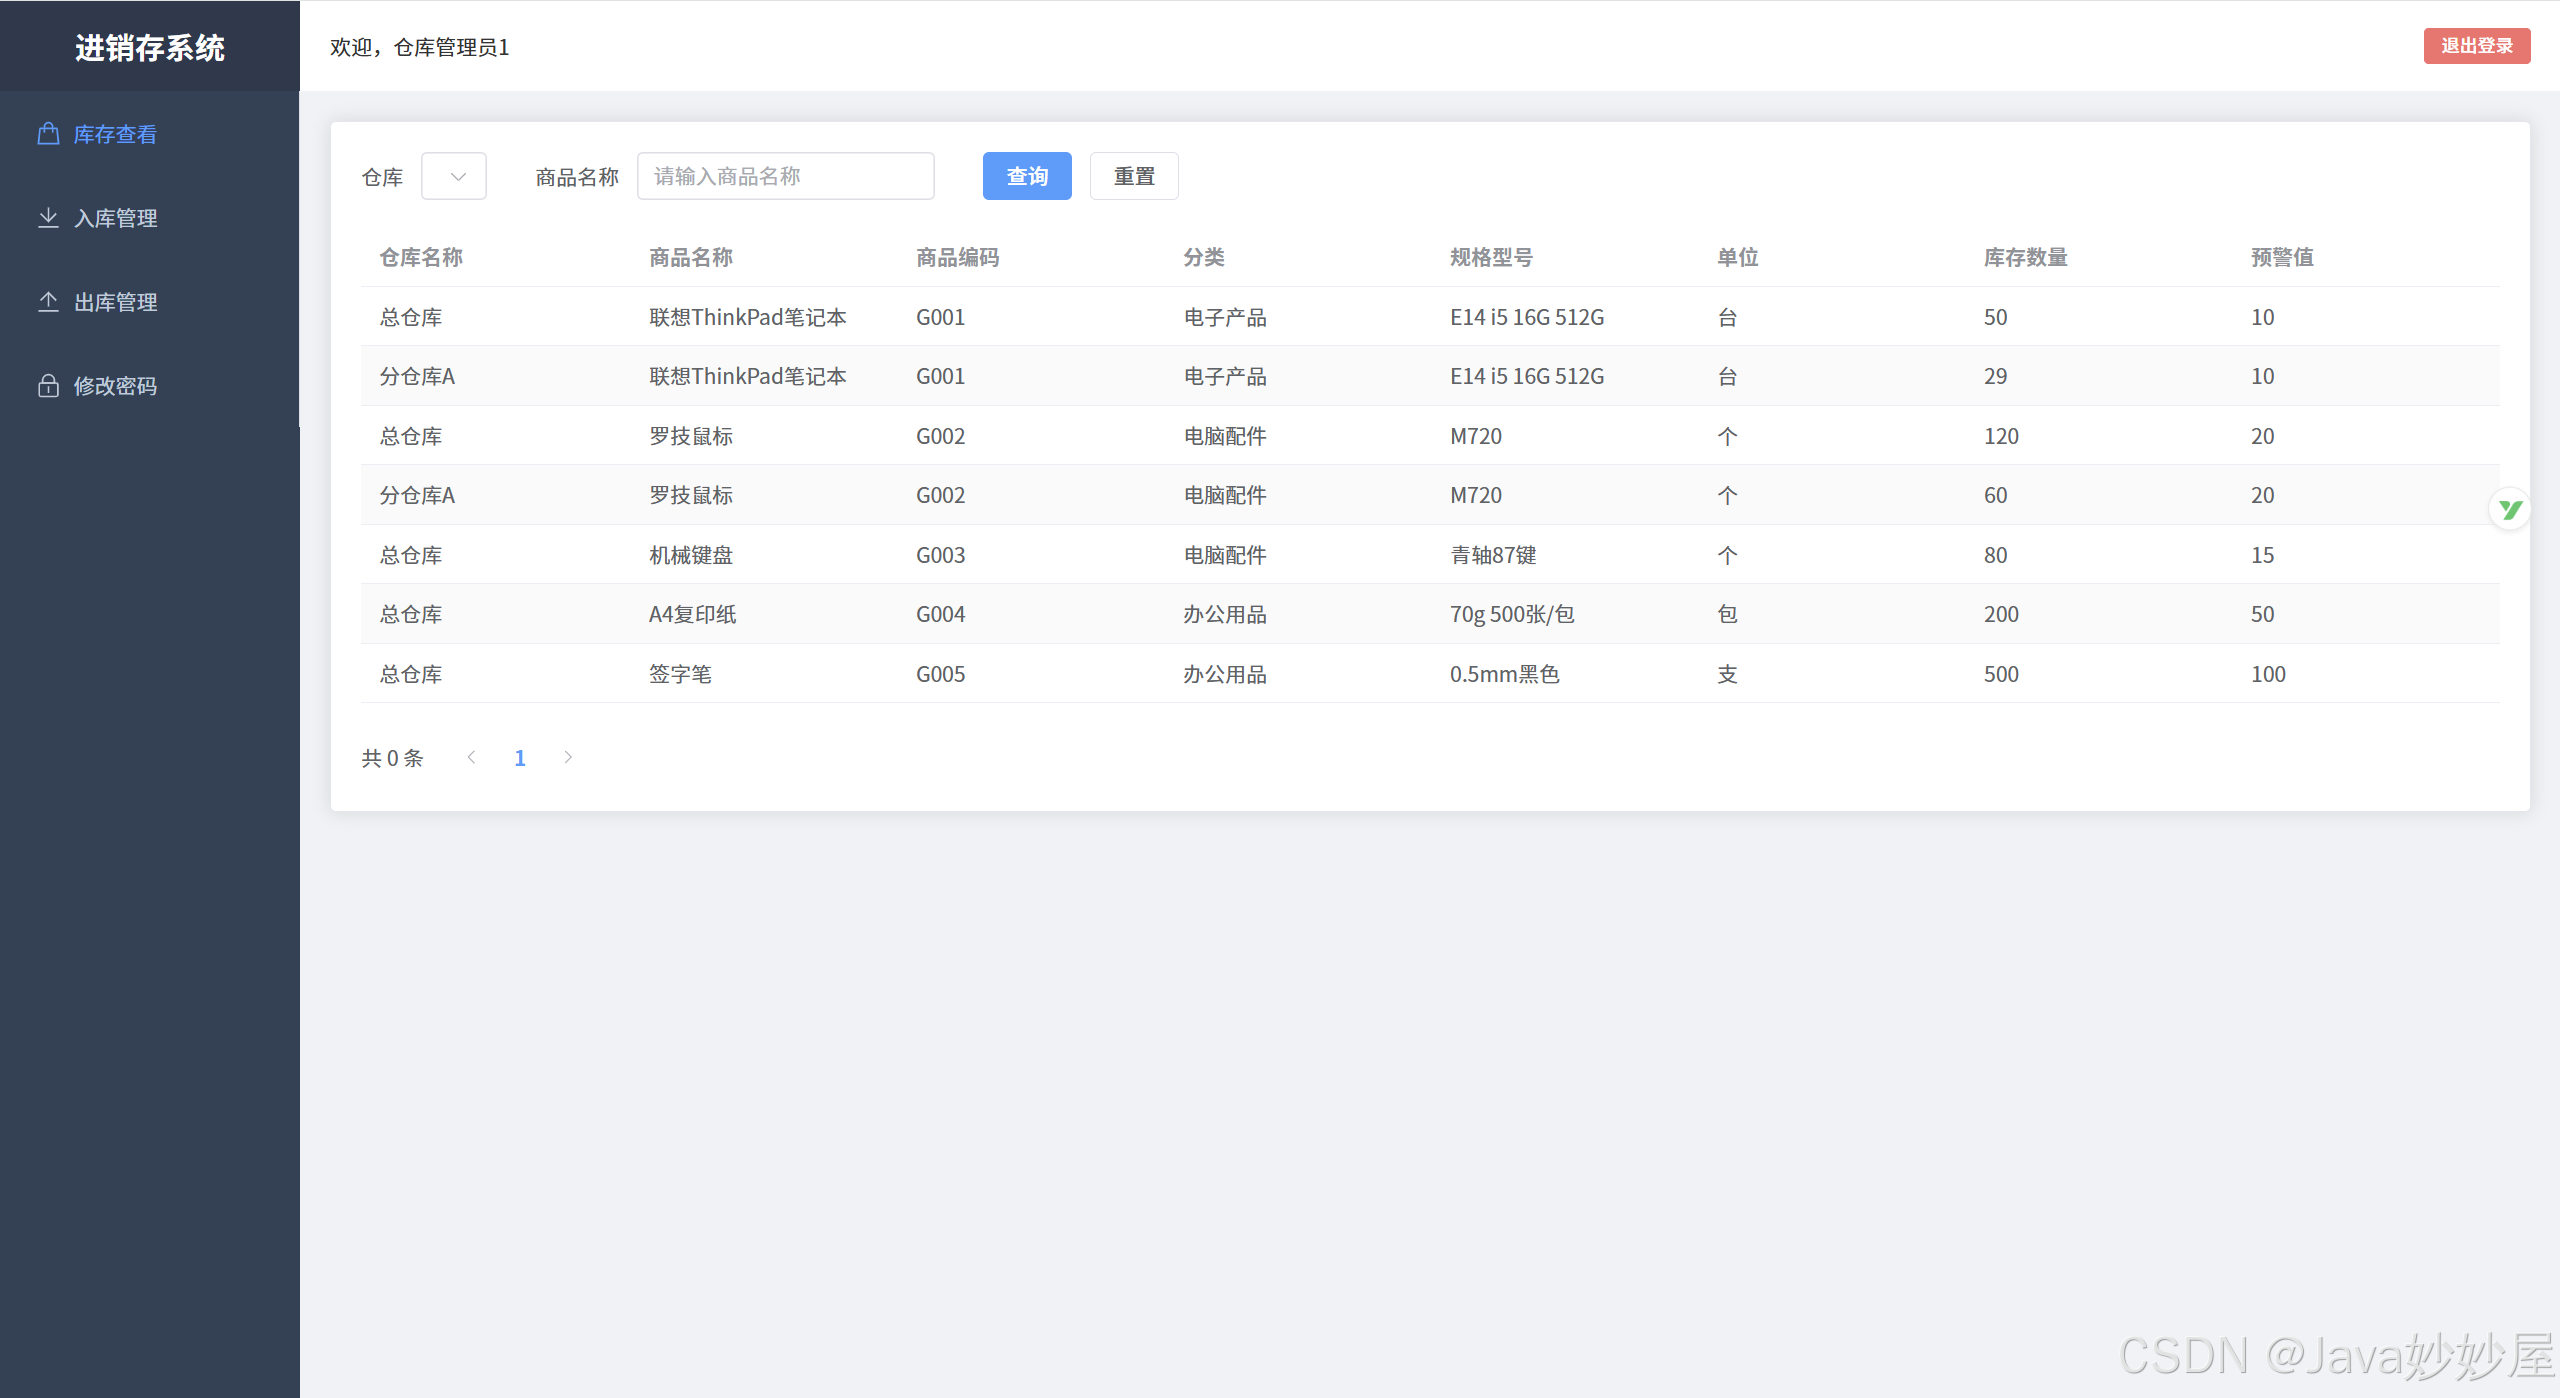Click the 进销存系统 title in sidebar
Image resolution: width=2560 pixels, height=1398 pixels.
click(150, 48)
